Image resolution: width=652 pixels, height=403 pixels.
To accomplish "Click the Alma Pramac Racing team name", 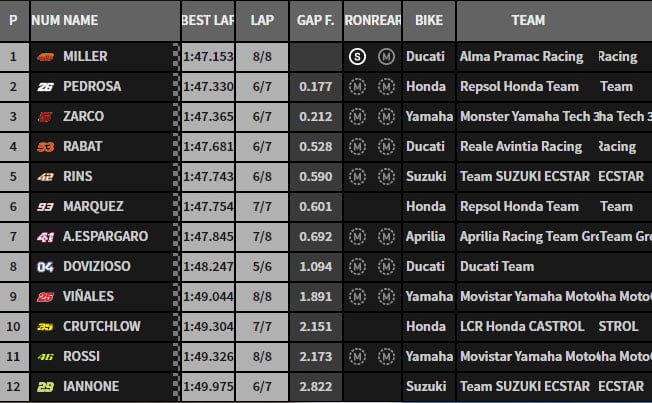I will tap(521, 57).
